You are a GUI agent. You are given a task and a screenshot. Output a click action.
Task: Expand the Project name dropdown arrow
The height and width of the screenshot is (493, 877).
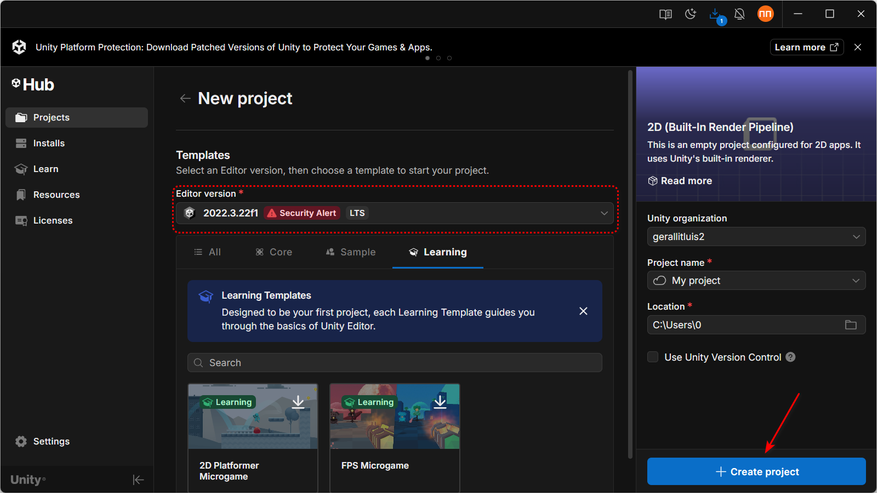(x=855, y=281)
